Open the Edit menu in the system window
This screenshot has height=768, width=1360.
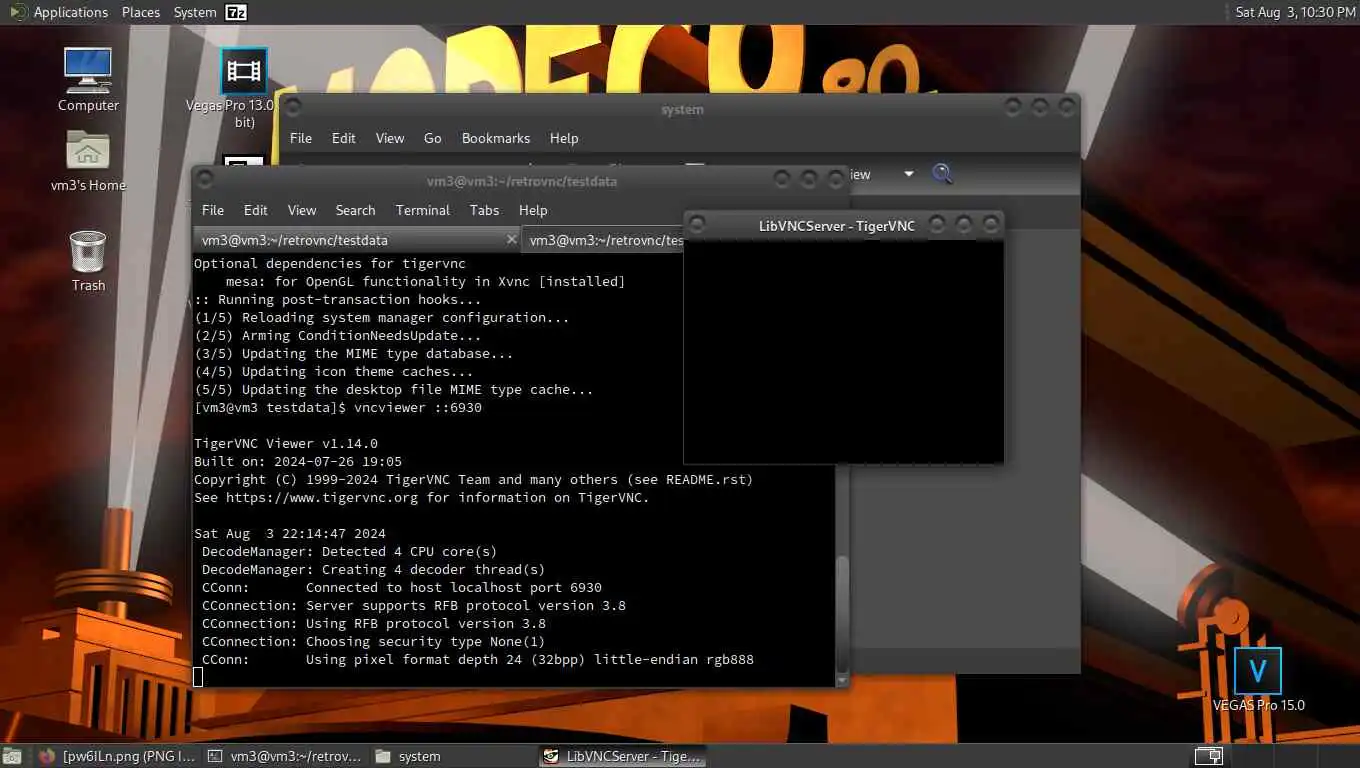(344, 138)
